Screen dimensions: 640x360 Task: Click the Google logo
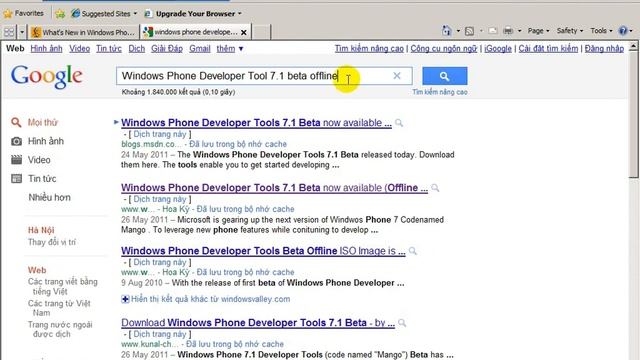[x=47, y=76]
